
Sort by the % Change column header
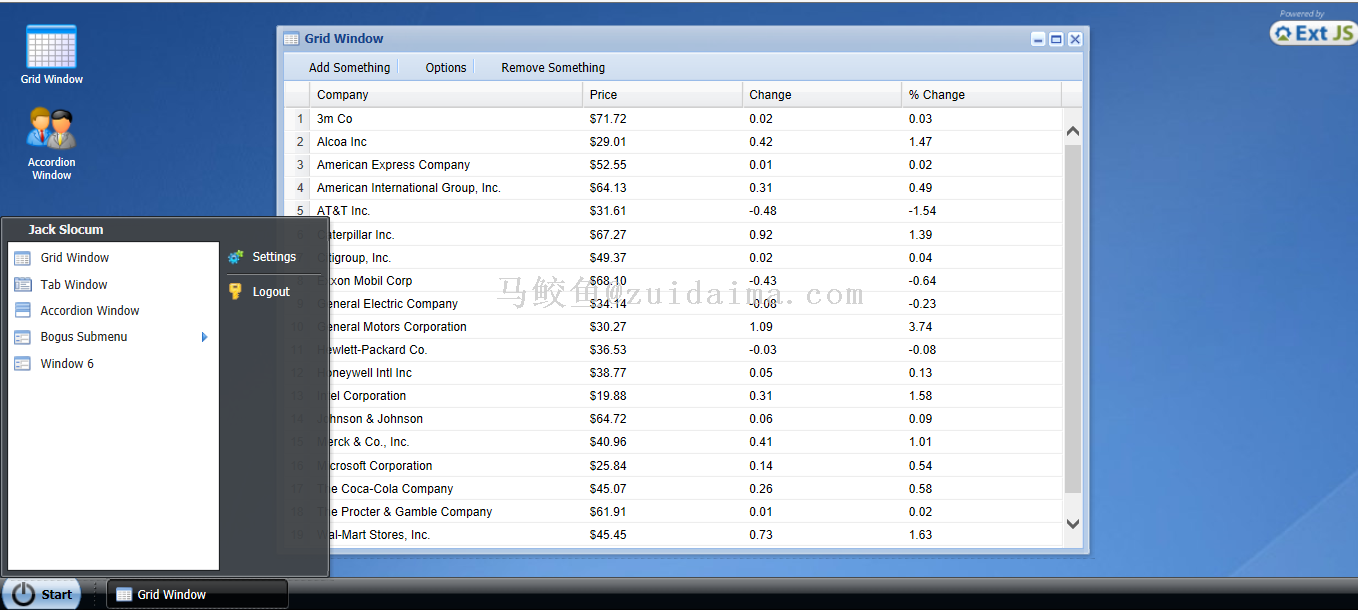point(981,95)
